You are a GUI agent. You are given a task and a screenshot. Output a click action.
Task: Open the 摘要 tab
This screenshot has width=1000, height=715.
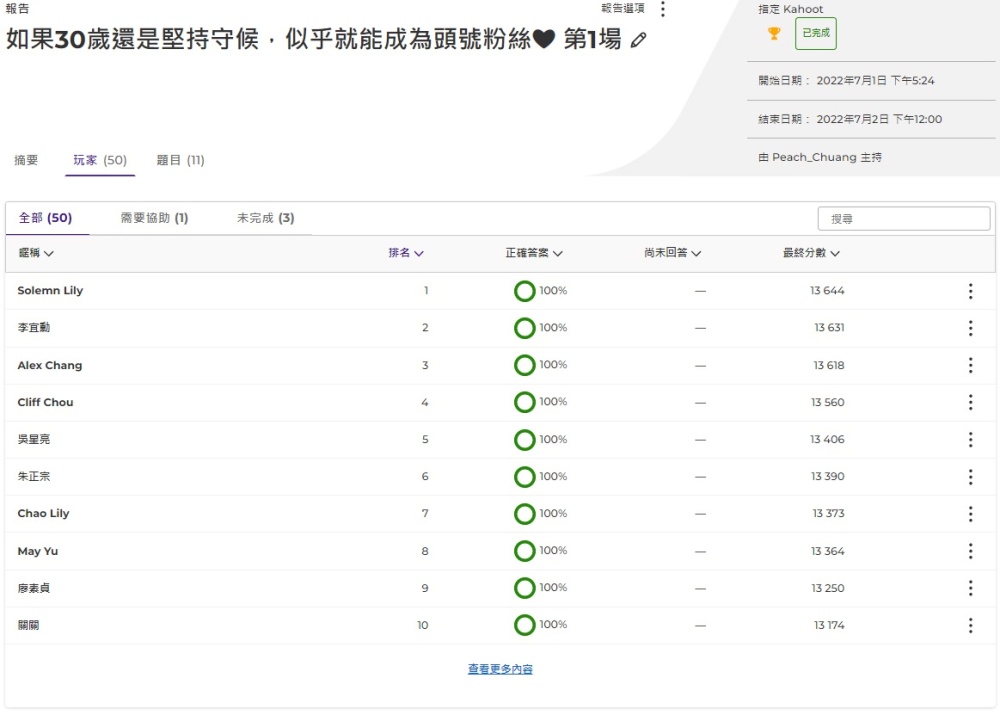(x=26, y=159)
